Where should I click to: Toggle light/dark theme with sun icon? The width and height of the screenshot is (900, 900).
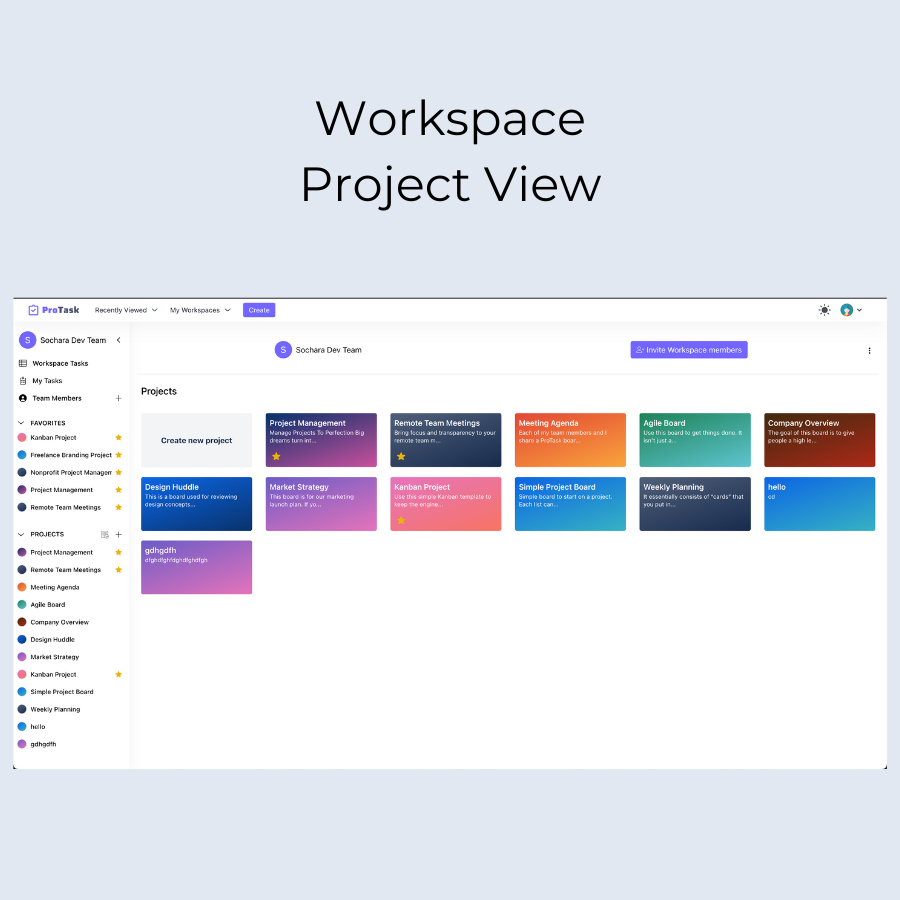(x=824, y=310)
